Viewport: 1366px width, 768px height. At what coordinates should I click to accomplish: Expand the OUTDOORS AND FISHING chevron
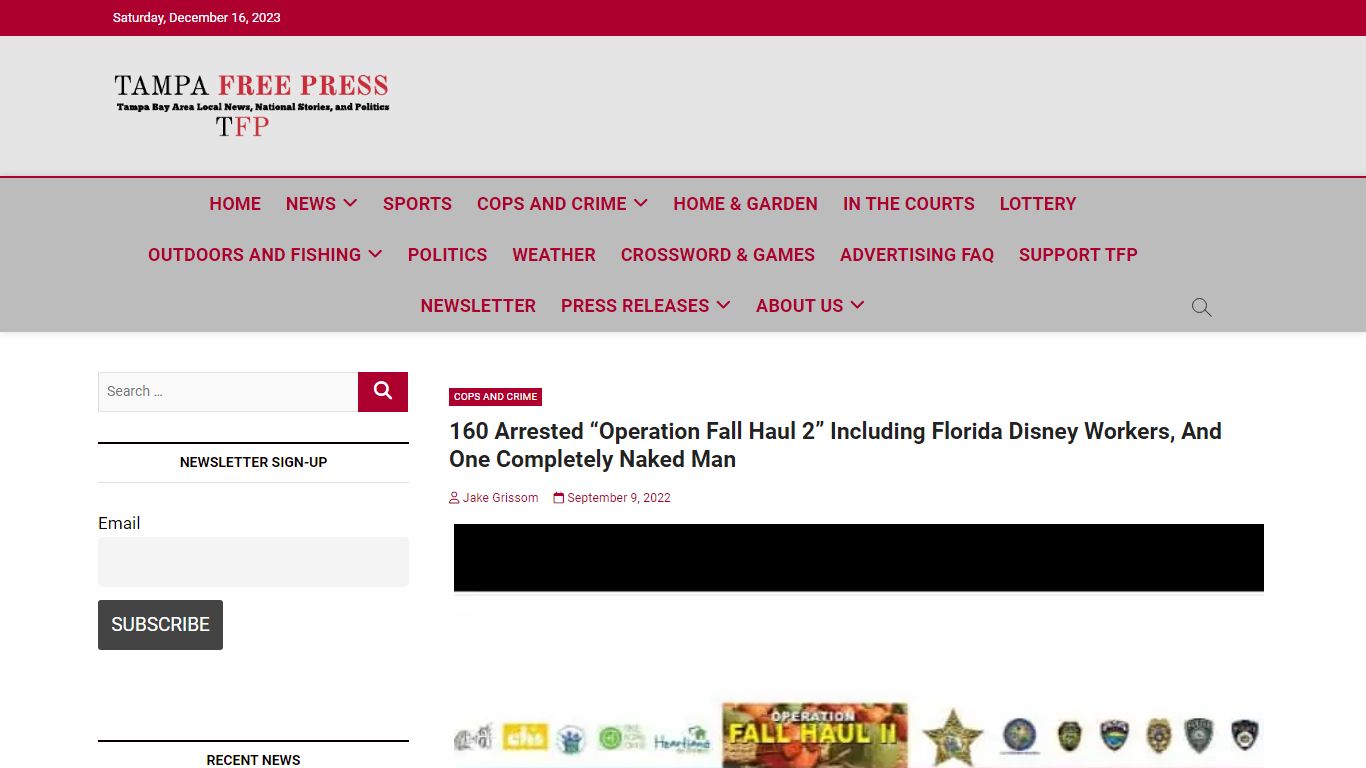375,254
